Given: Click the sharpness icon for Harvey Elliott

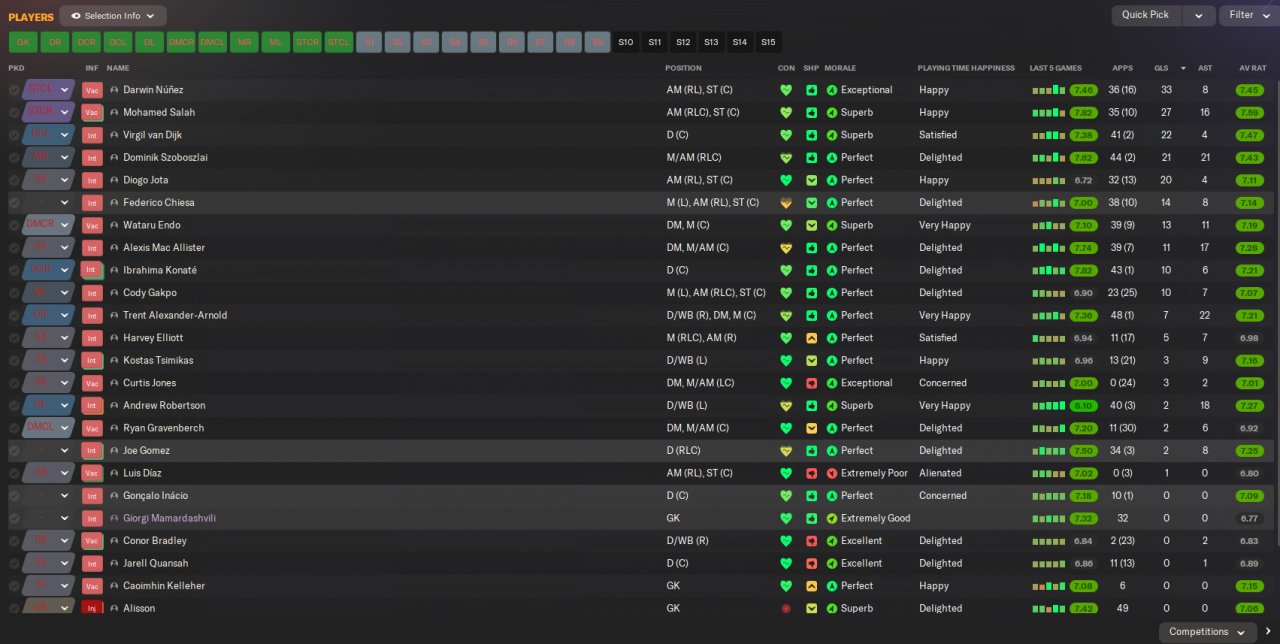Looking at the screenshot, I should (x=811, y=338).
